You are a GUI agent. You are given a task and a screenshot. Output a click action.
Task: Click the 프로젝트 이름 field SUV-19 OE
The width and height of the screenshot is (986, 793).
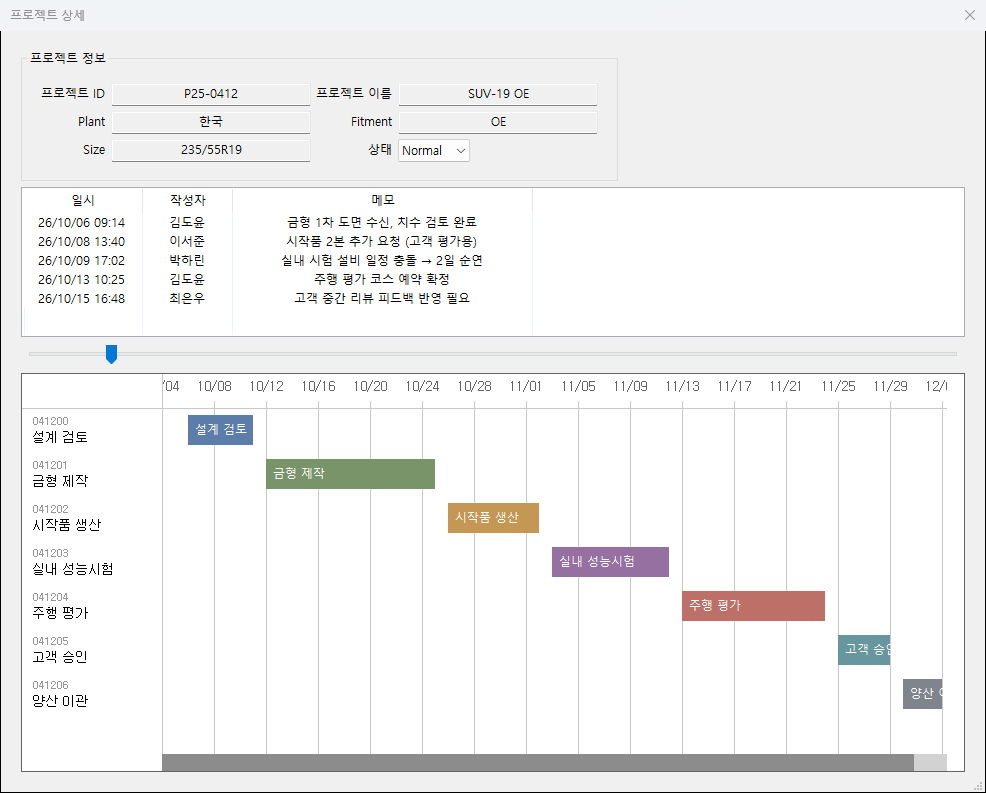click(x=498, y=94)
